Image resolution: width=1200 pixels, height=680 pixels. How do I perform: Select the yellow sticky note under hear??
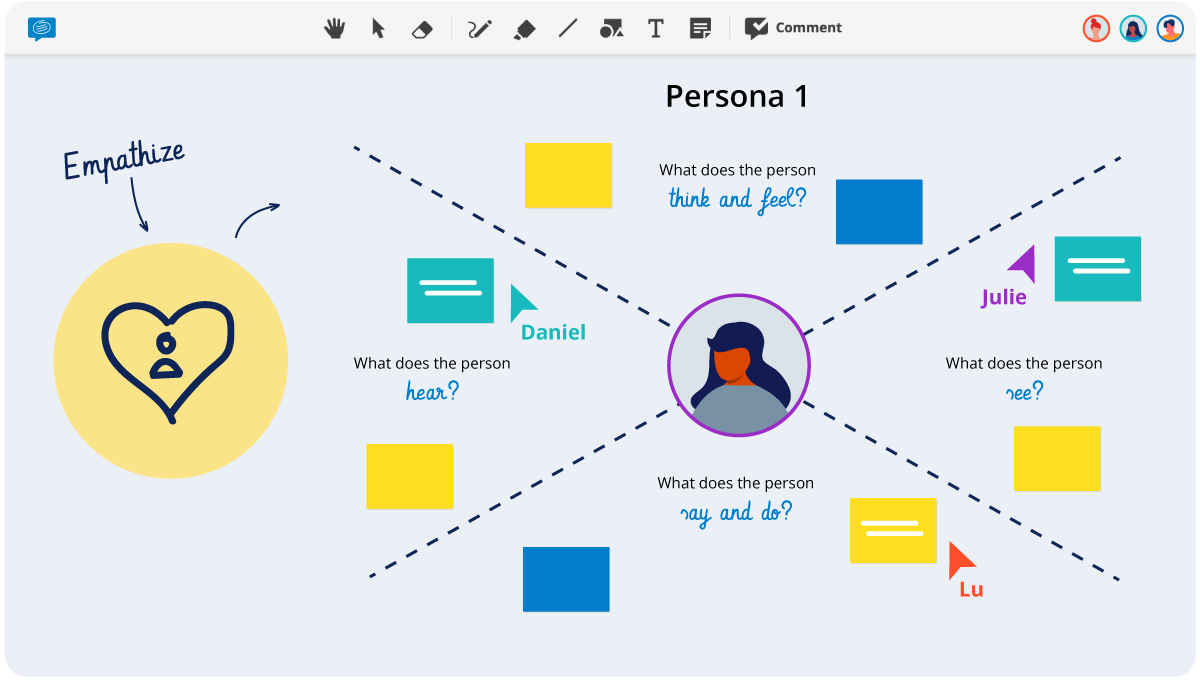point(410,476)
